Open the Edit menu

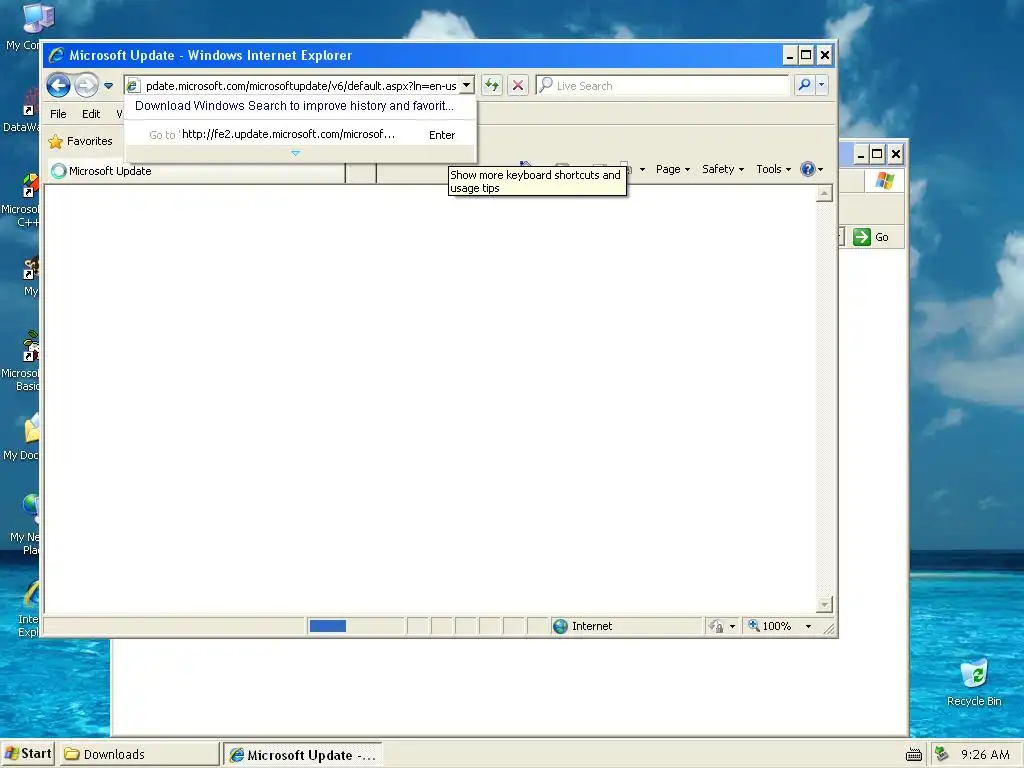pos(91,114)
